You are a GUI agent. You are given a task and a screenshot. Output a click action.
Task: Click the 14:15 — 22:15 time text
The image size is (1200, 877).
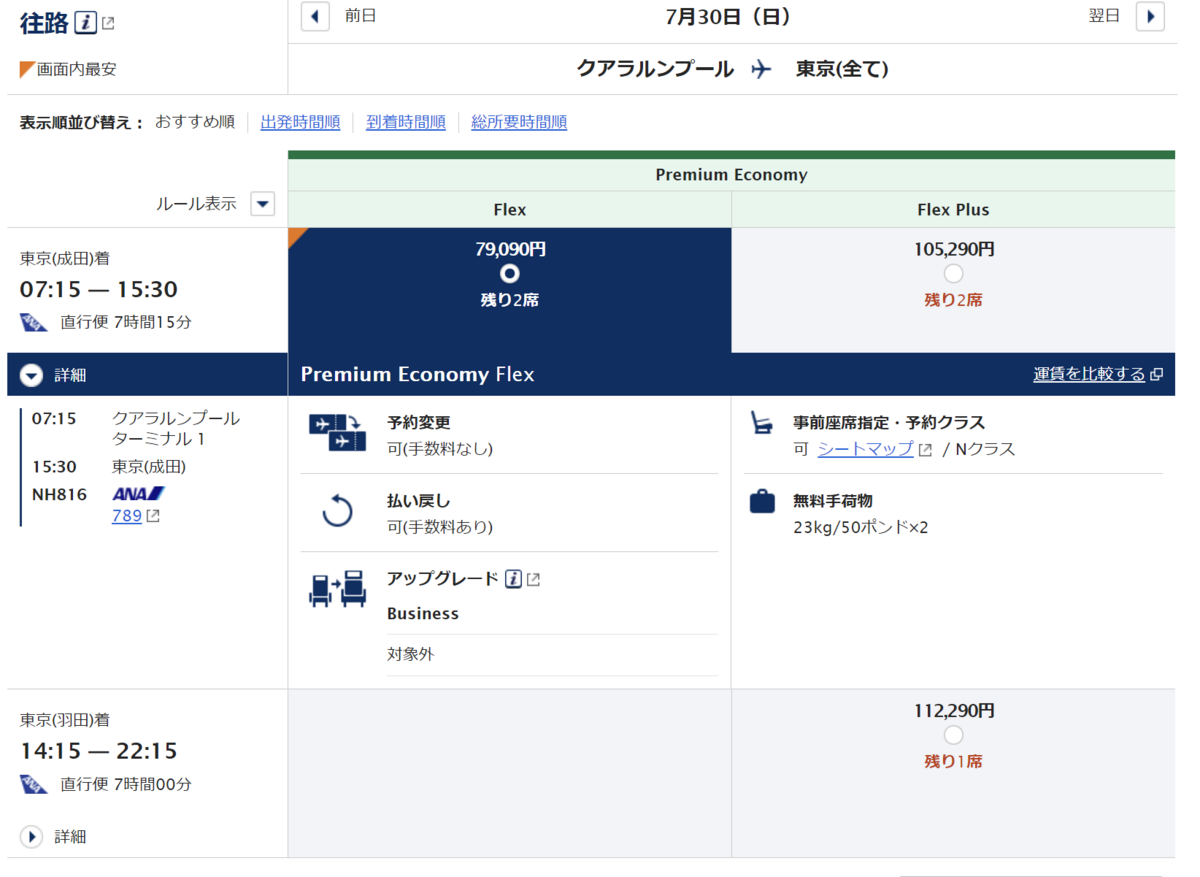coord(99,751)
